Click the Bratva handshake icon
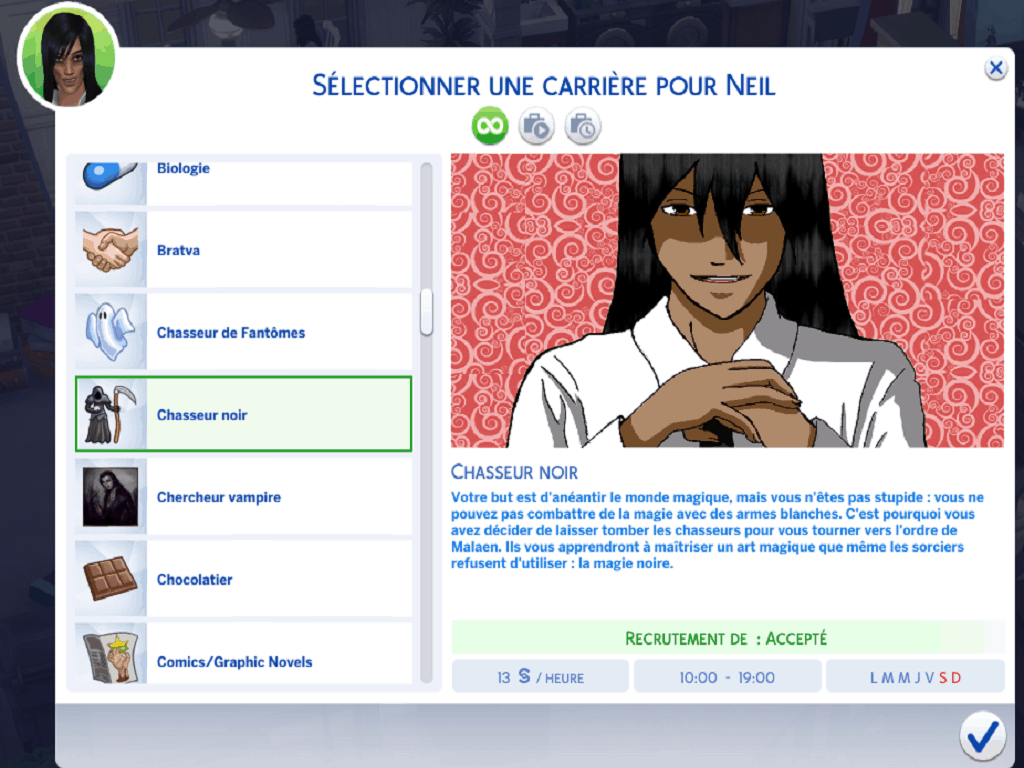 (111, 250)
